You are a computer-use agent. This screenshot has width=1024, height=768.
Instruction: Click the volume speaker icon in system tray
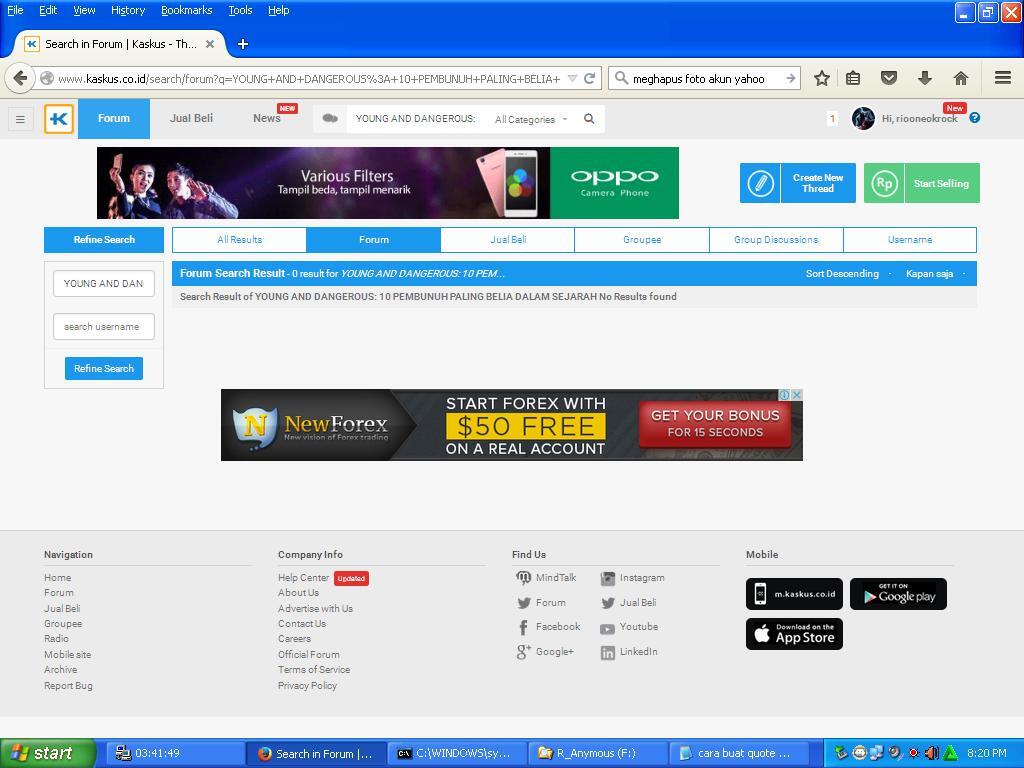coord(931,753)
